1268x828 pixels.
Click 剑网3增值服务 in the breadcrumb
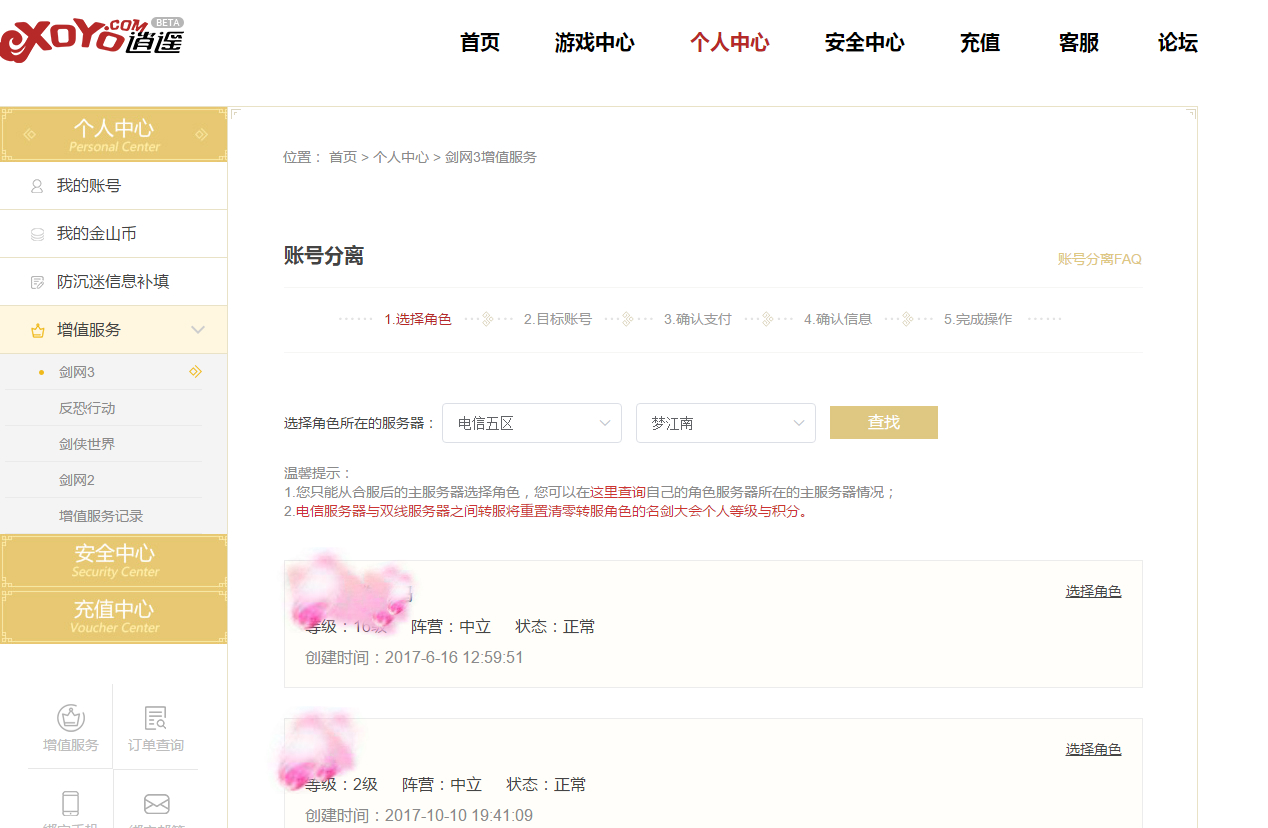(491, 157)
